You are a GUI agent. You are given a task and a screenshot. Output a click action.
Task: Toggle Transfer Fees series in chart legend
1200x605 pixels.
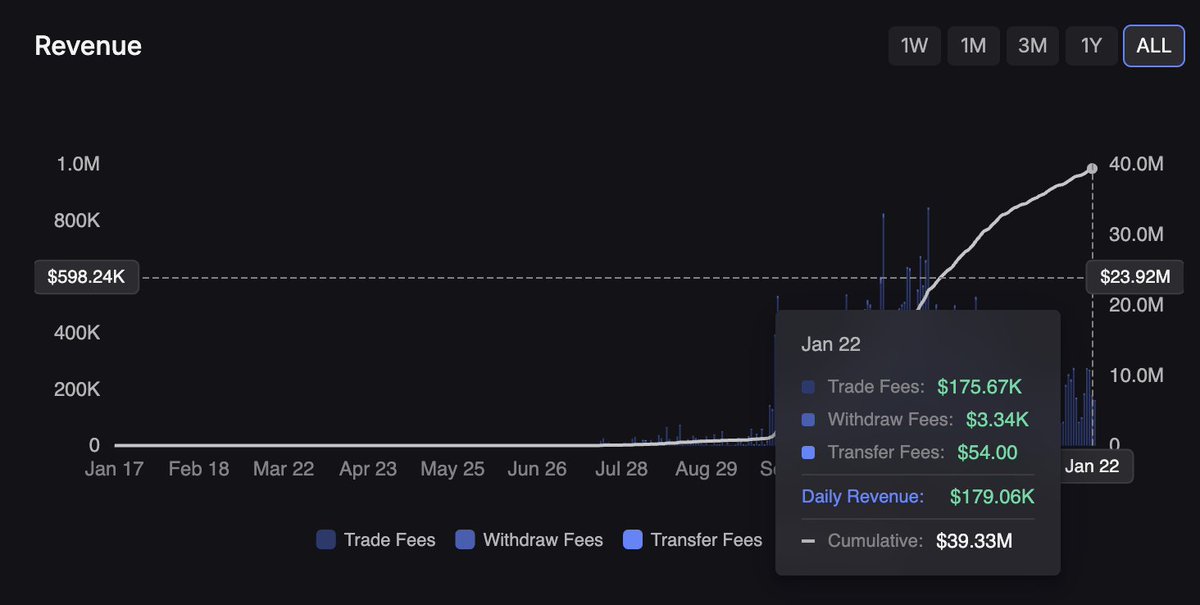coord(692,540)
